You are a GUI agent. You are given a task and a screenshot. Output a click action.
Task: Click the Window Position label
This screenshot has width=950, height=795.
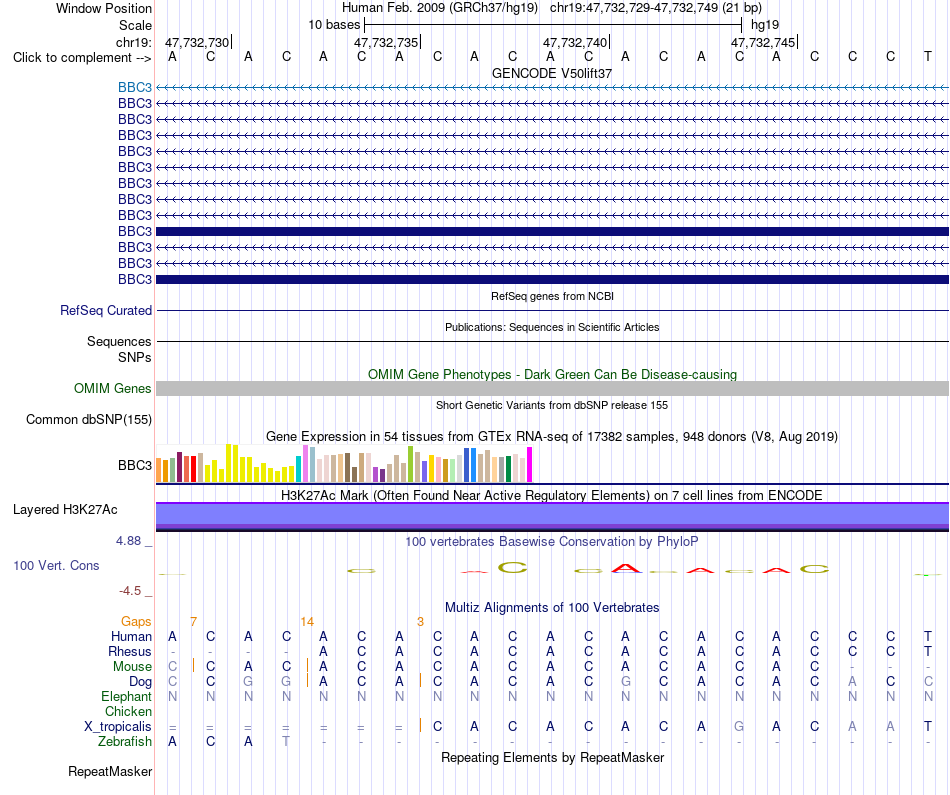pyautogui.click(x=104, y=8)
